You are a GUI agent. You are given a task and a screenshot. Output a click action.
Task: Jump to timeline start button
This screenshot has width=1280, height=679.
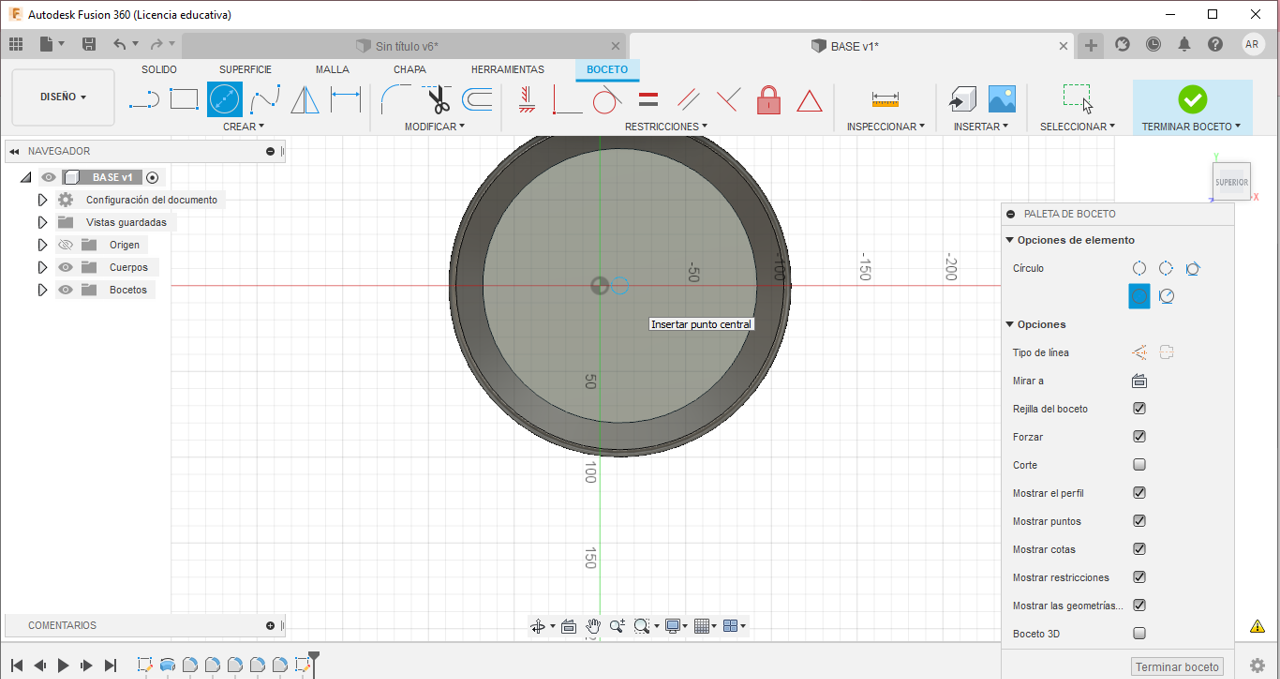tap(16, 665)
